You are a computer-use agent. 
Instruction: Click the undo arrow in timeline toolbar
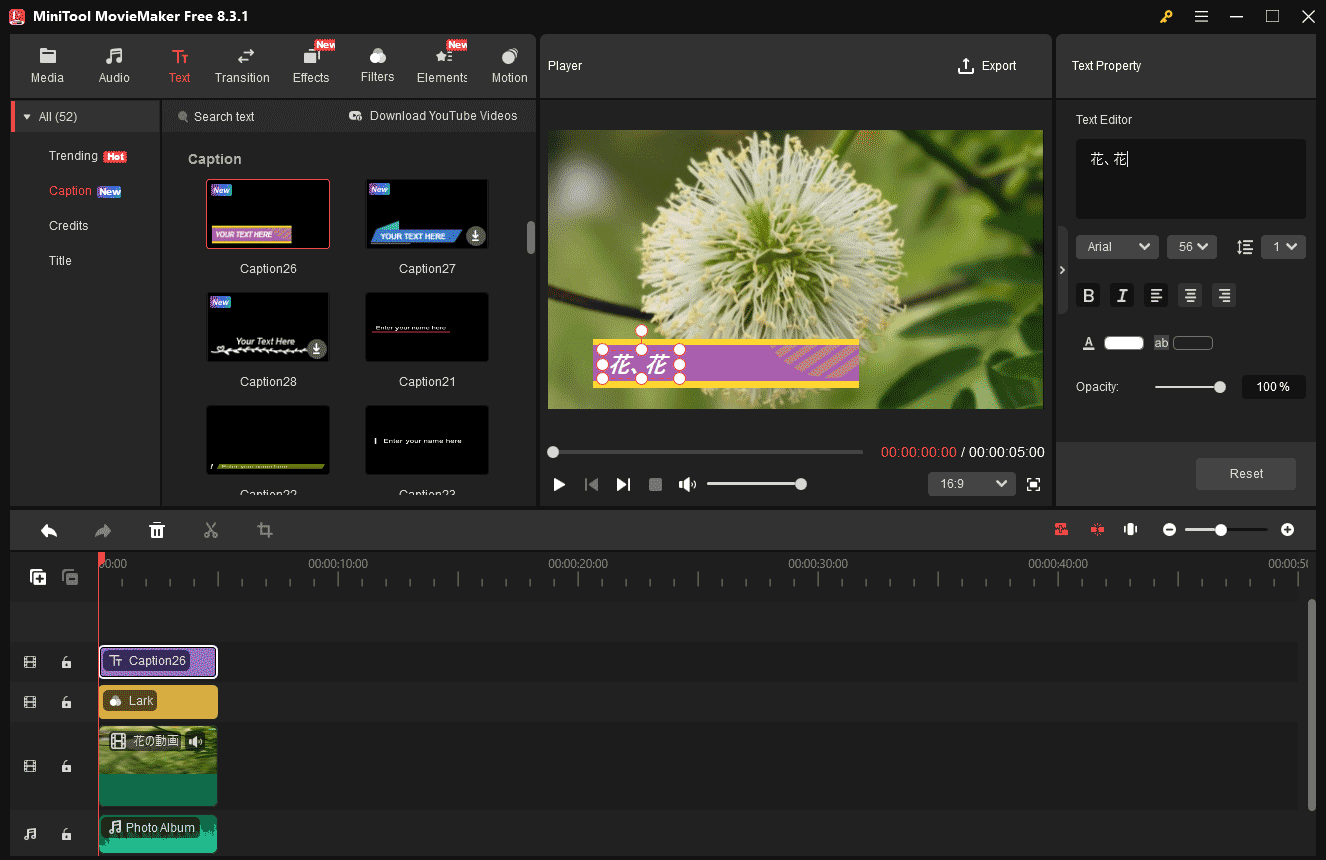(49, 530)
